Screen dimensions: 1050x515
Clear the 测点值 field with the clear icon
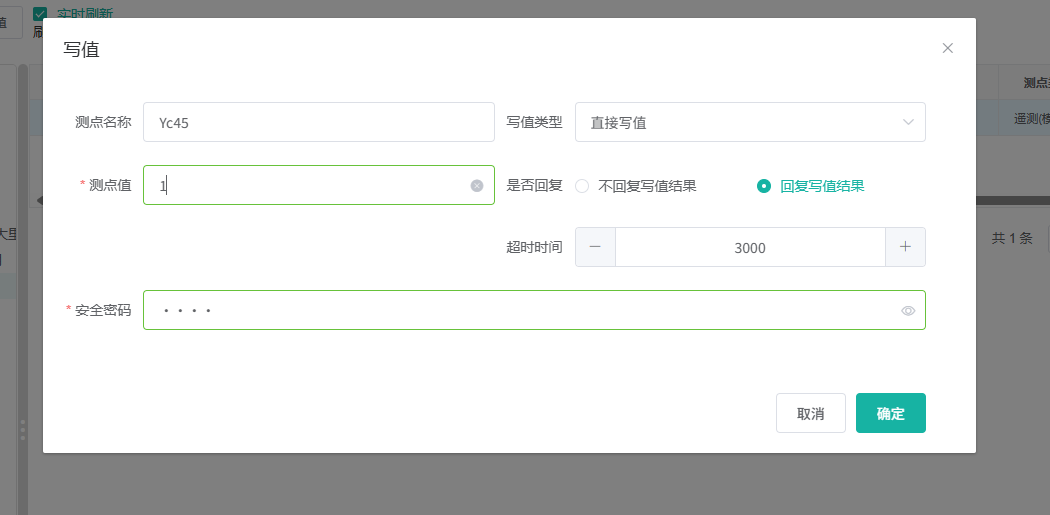click(477, 185)
